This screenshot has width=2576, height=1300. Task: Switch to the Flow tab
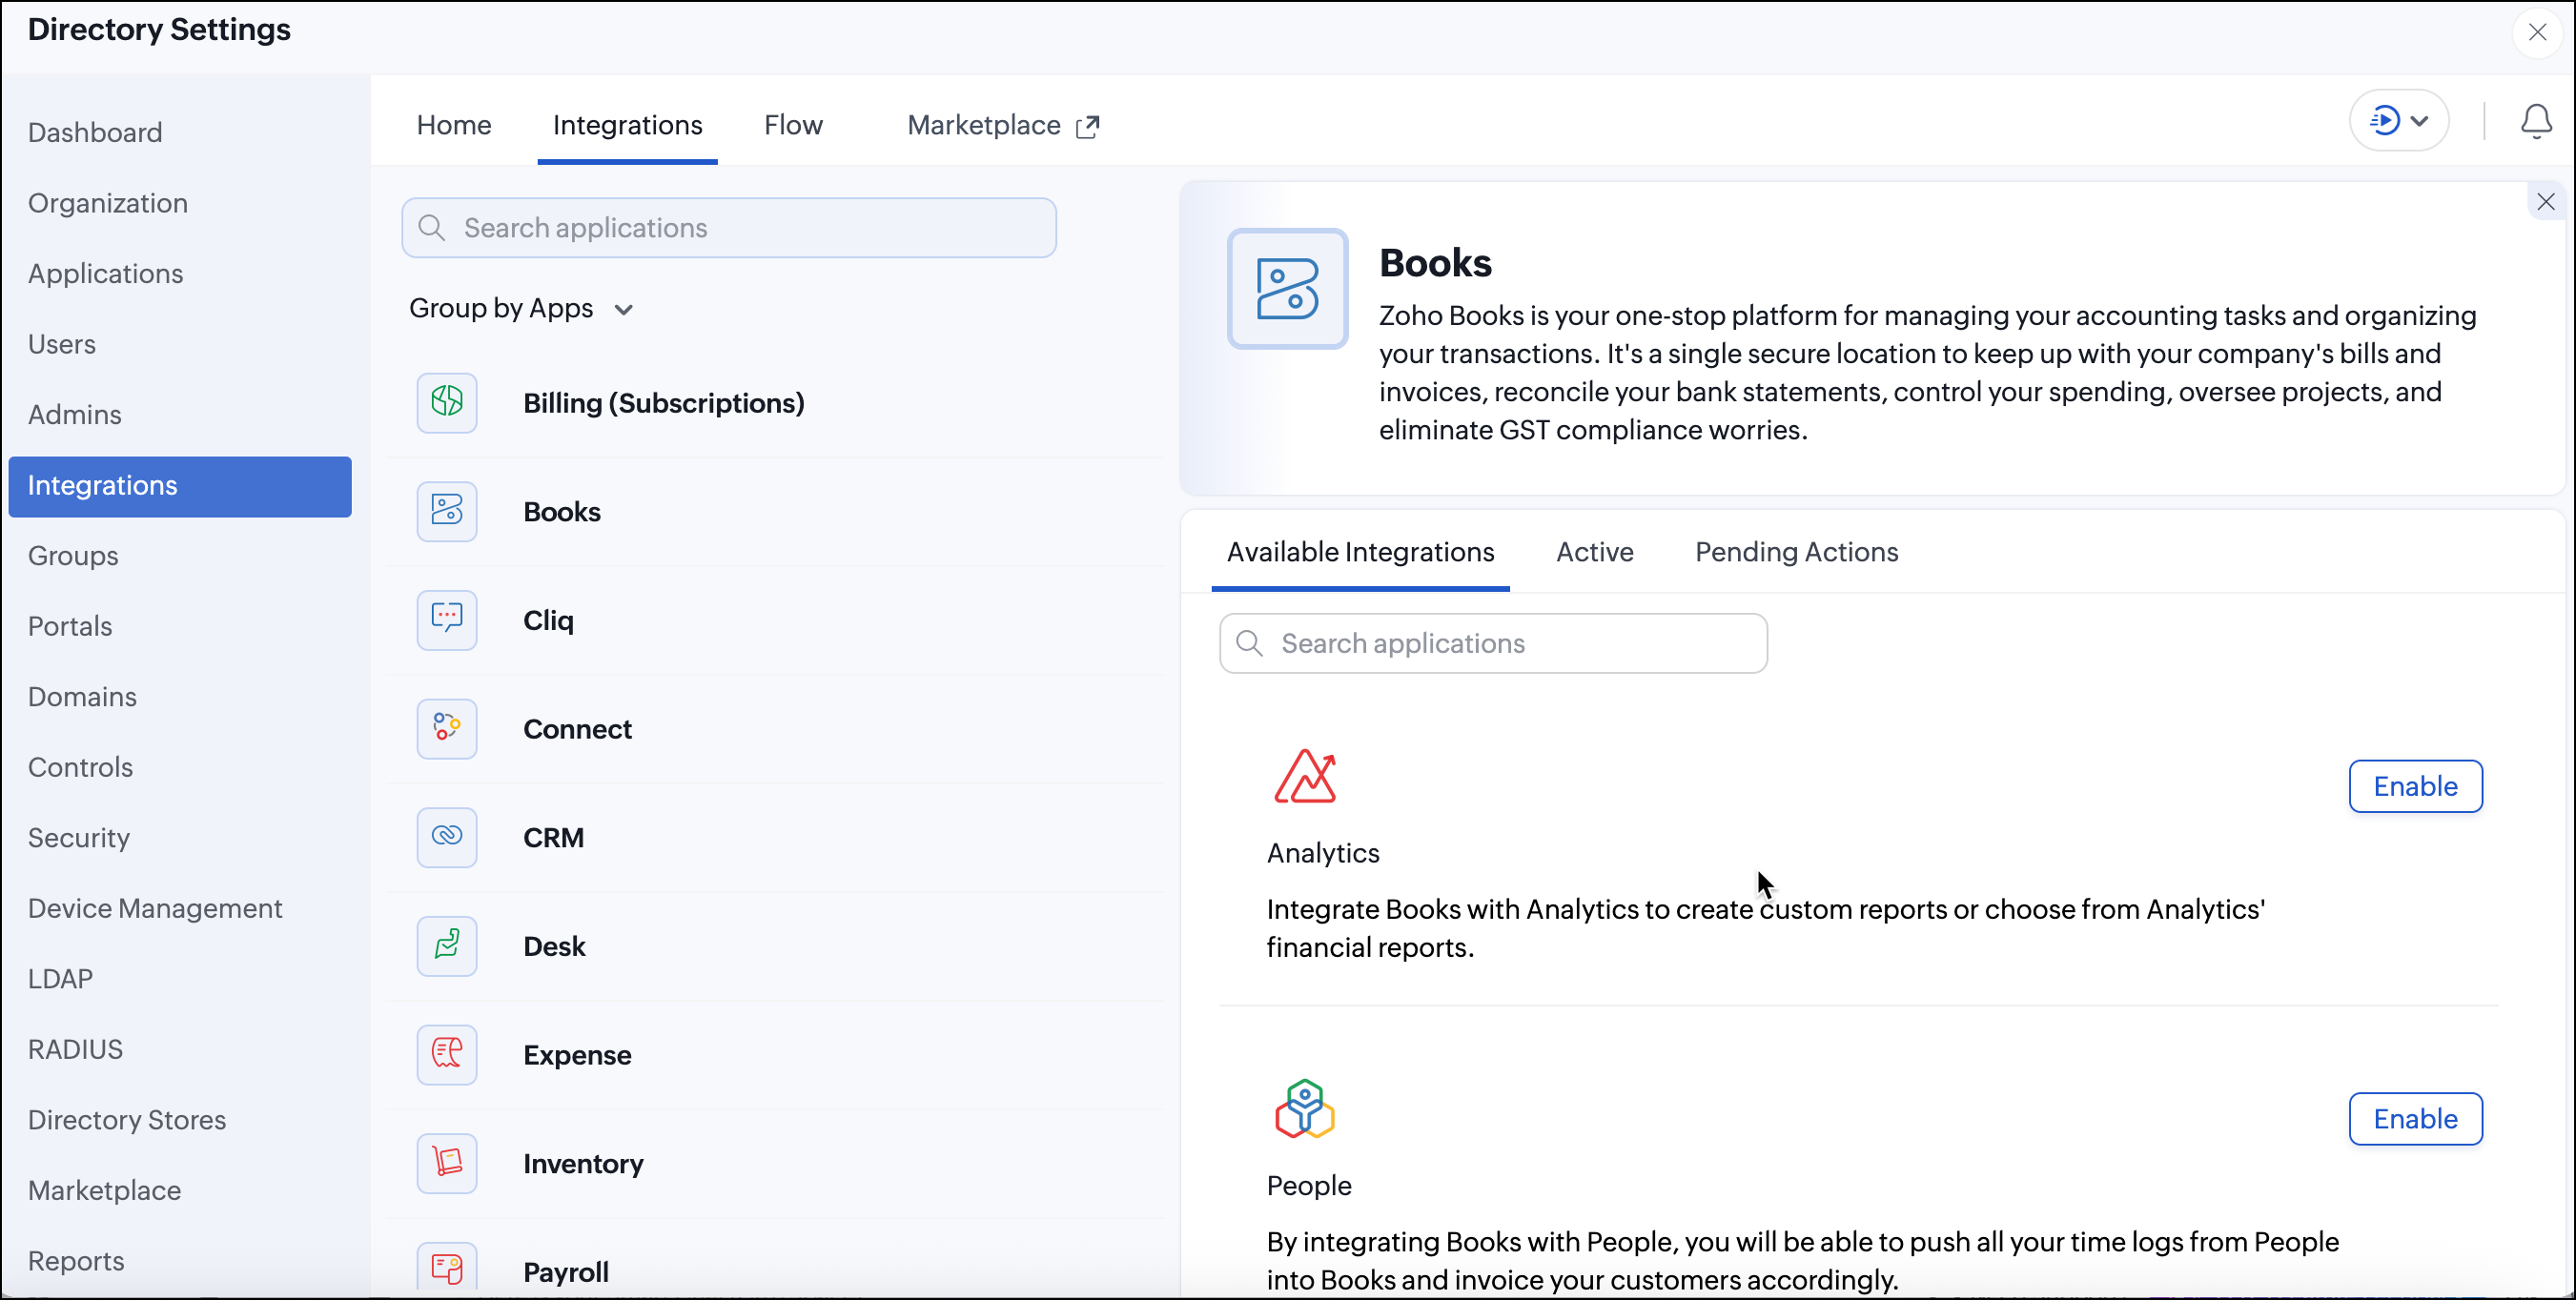792,125
